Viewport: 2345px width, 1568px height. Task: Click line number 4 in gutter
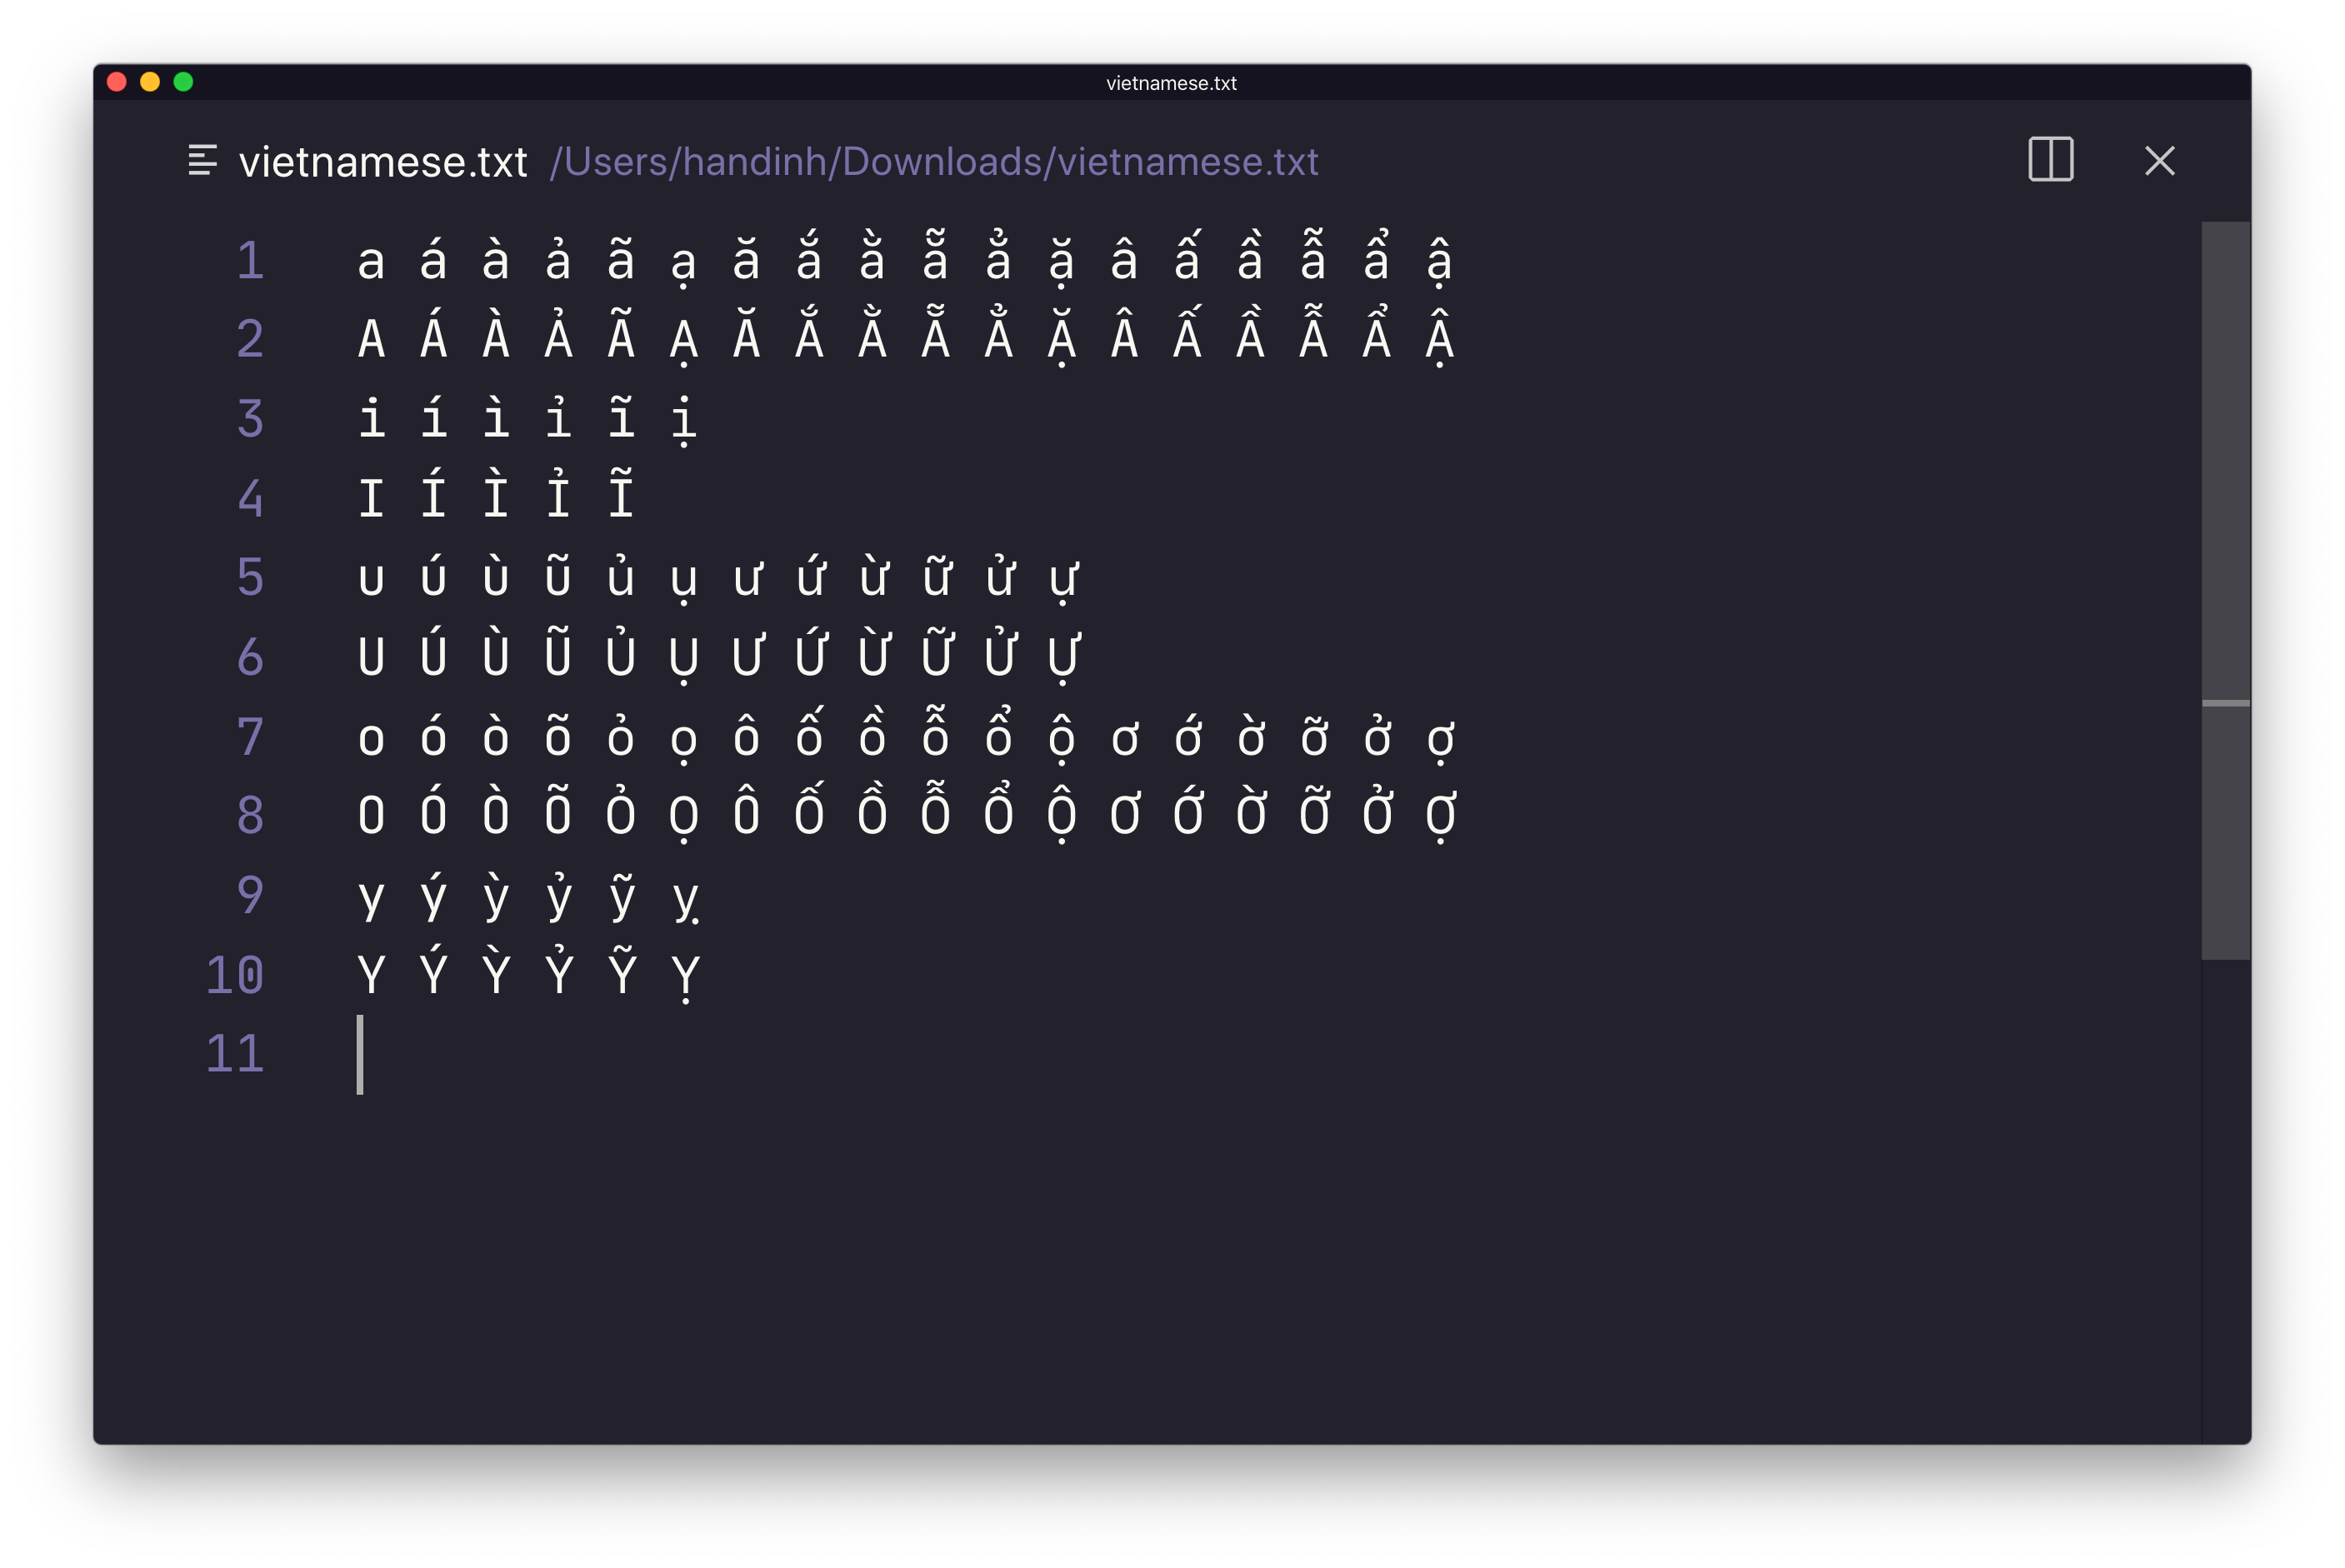(x=250, y=498)
